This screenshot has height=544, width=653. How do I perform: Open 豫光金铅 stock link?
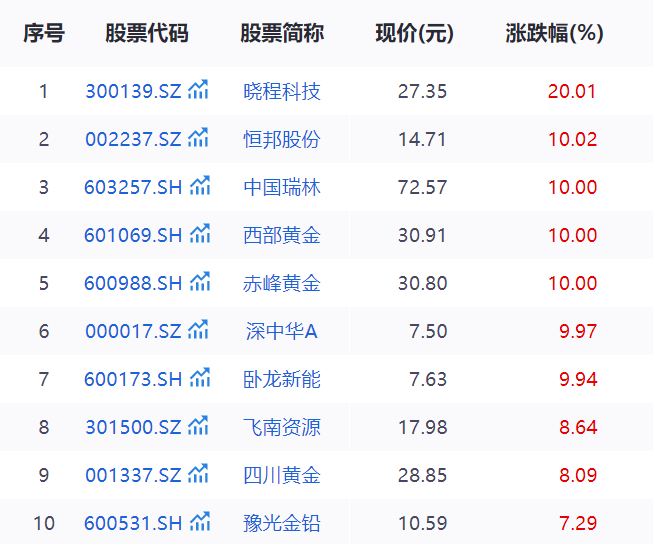[282, 524]
